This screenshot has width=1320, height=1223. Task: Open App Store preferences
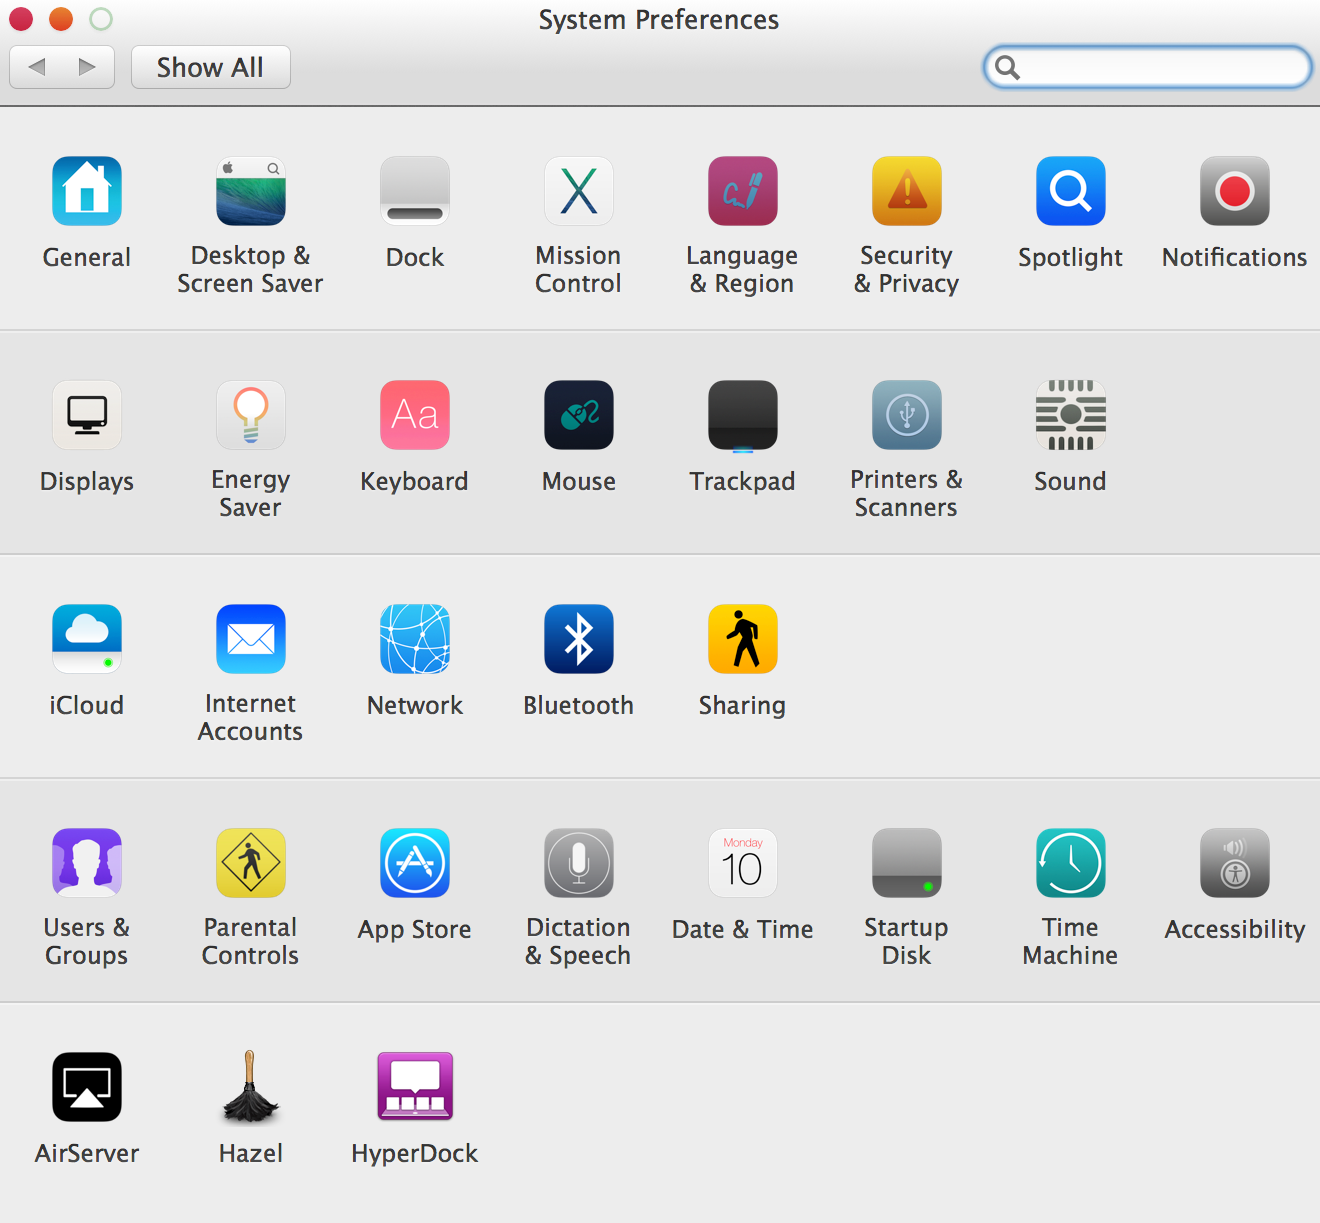point(415,863)
